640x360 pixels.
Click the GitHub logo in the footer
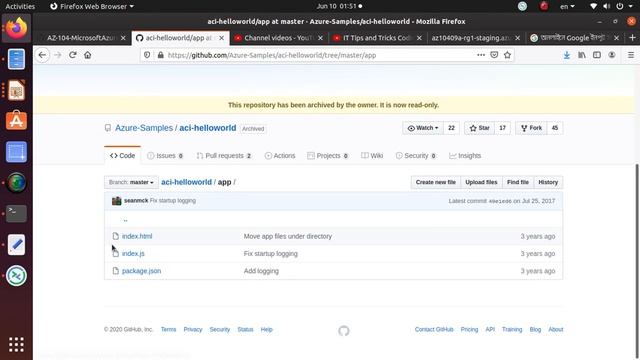(x=344, y=331)
